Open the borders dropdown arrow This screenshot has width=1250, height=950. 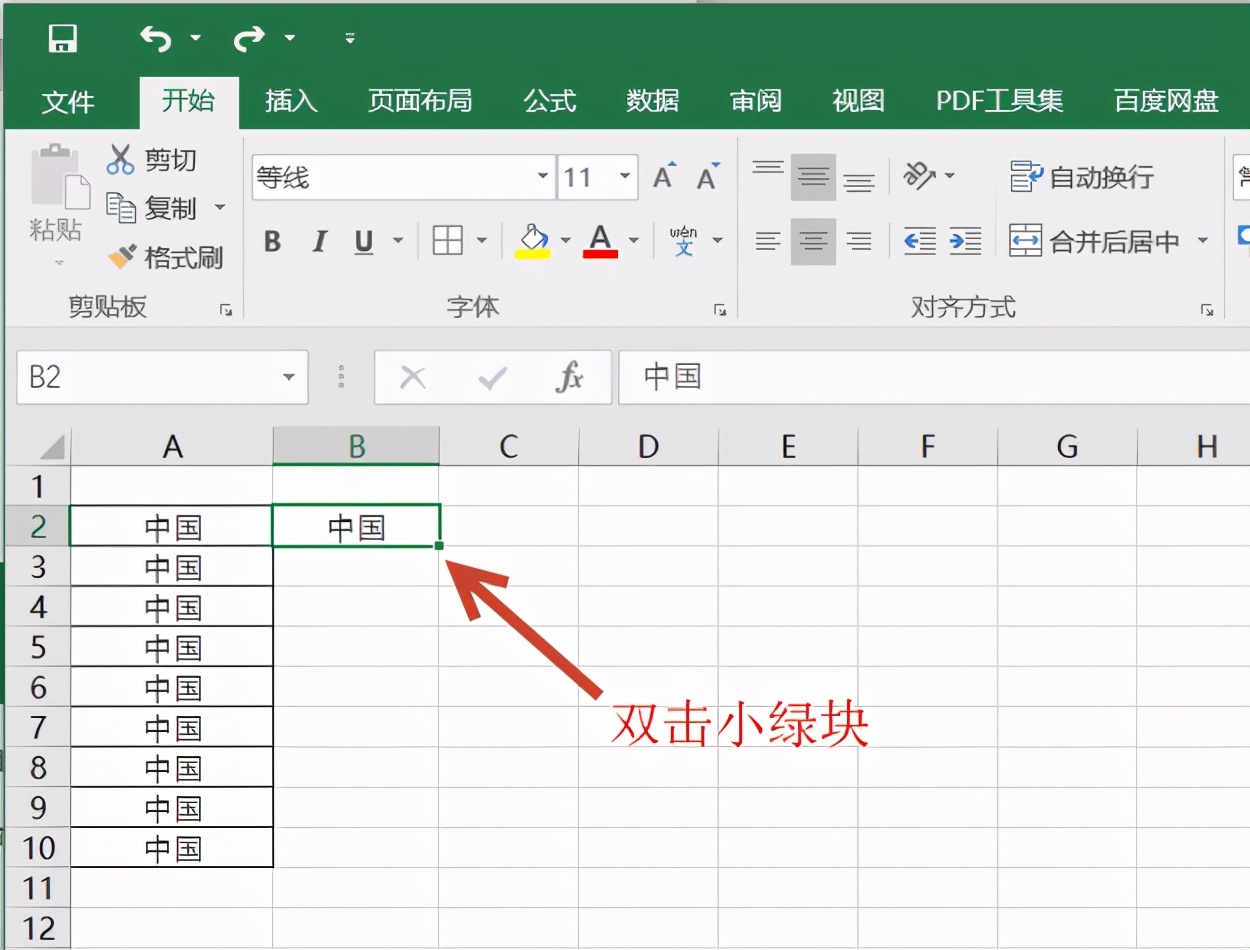coord(482,241)
